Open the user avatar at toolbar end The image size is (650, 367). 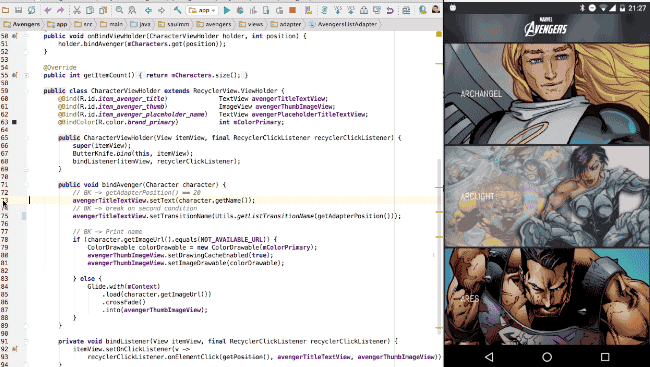tap(436, 10)
